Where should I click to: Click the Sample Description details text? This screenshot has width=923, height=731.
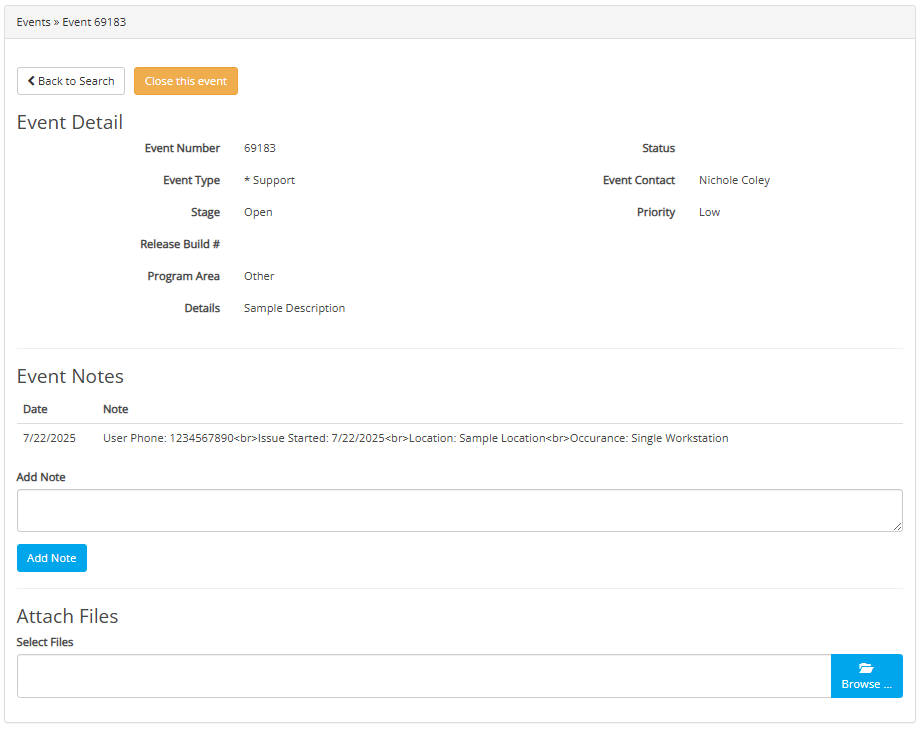point(294,308)
